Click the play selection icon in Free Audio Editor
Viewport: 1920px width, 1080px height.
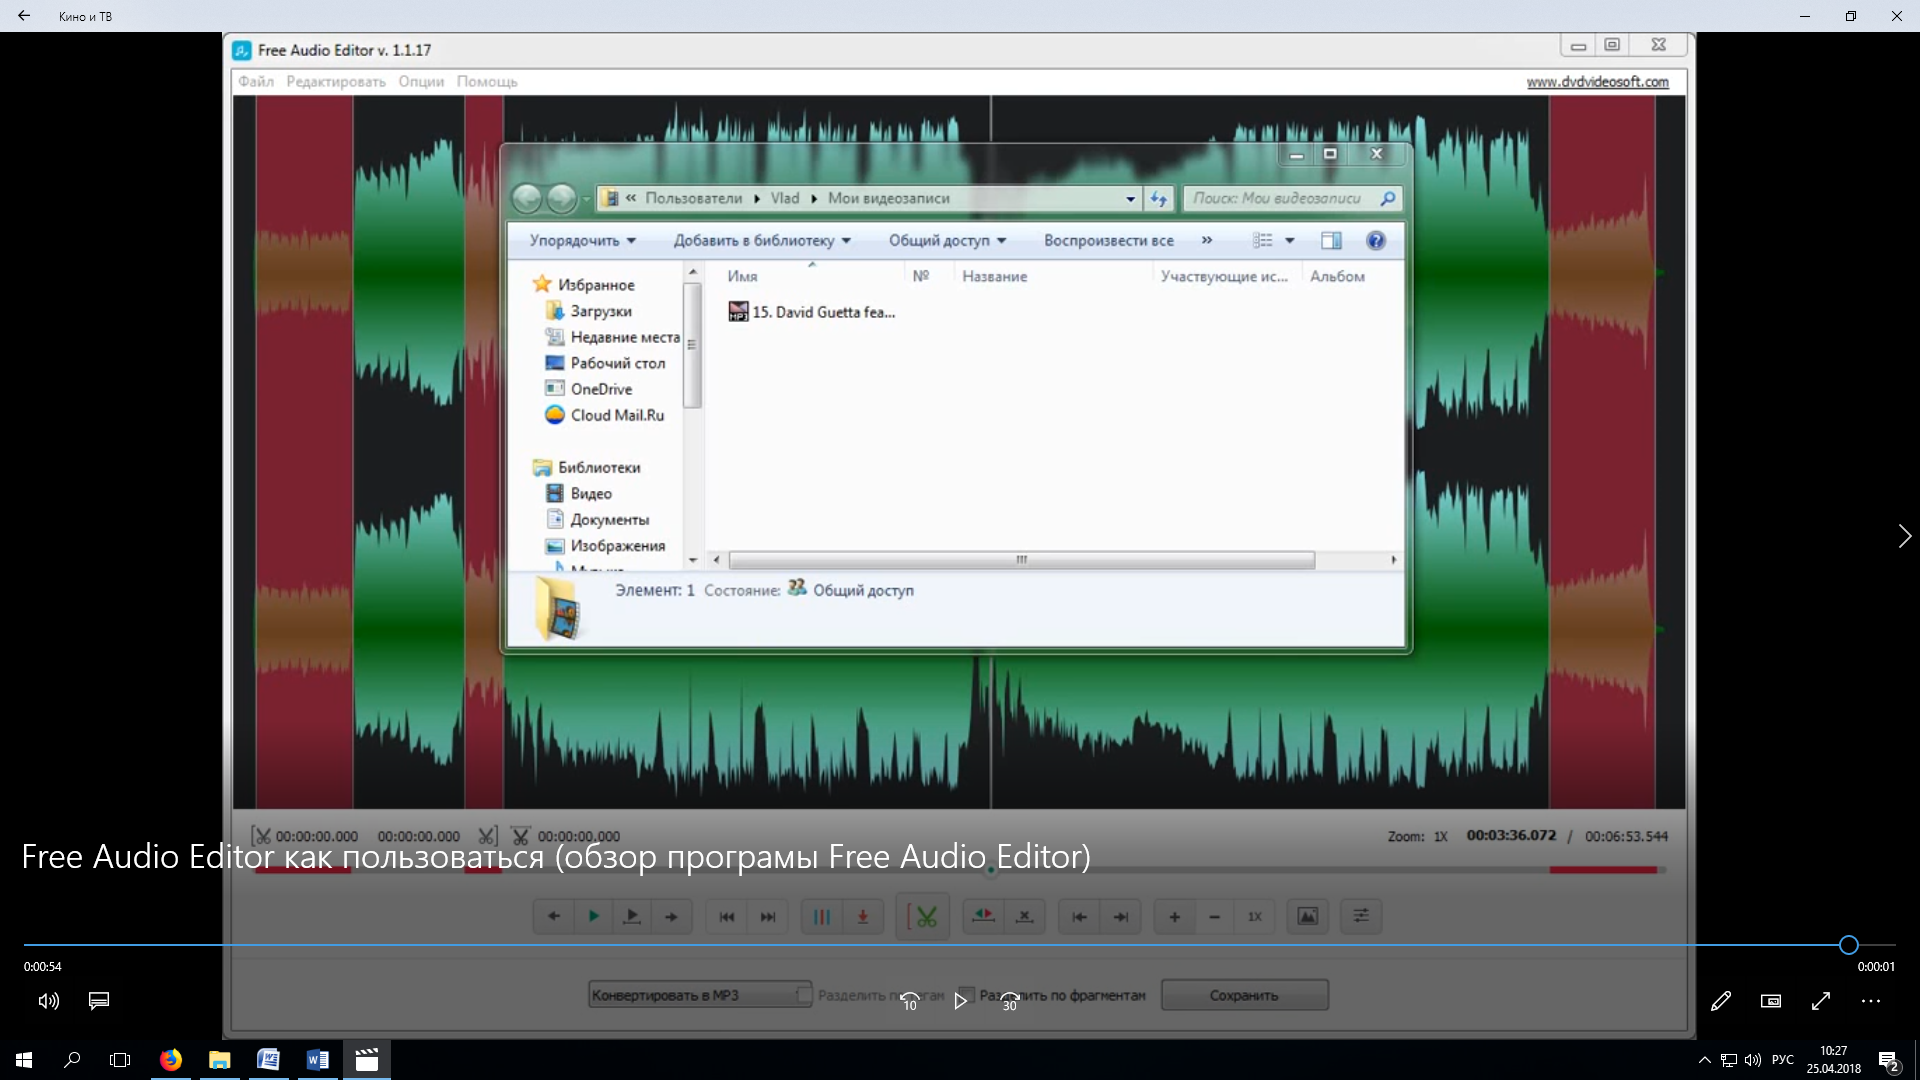pyautogui.click(x=632, y=916)
